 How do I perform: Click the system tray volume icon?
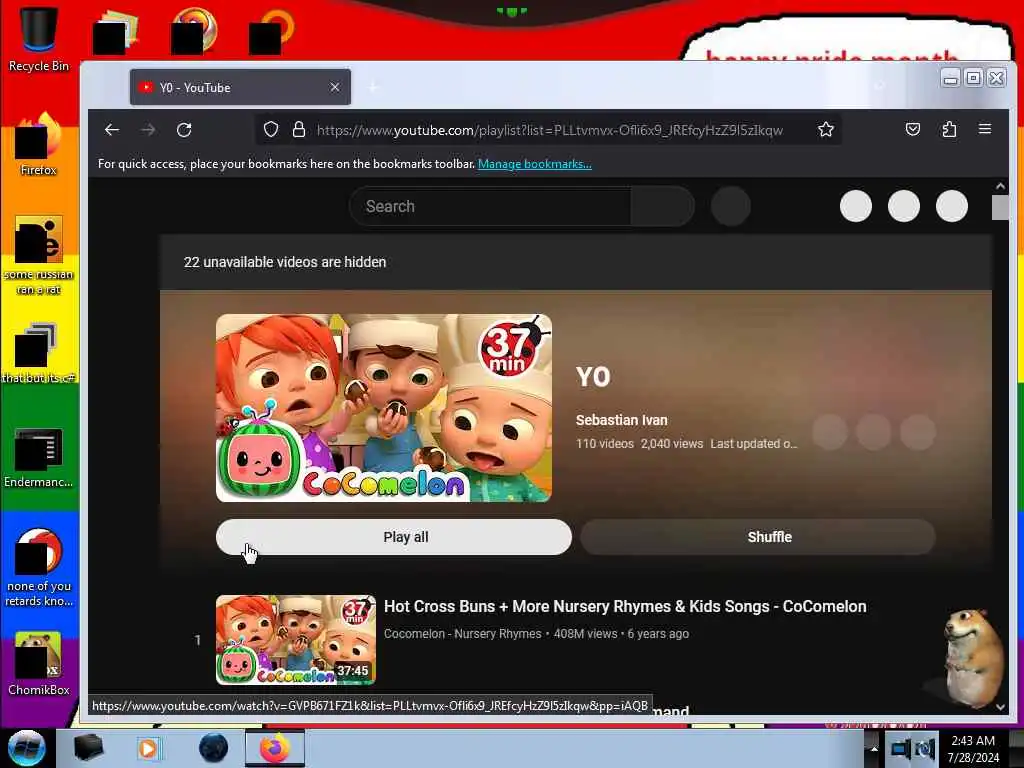[924, 749]
